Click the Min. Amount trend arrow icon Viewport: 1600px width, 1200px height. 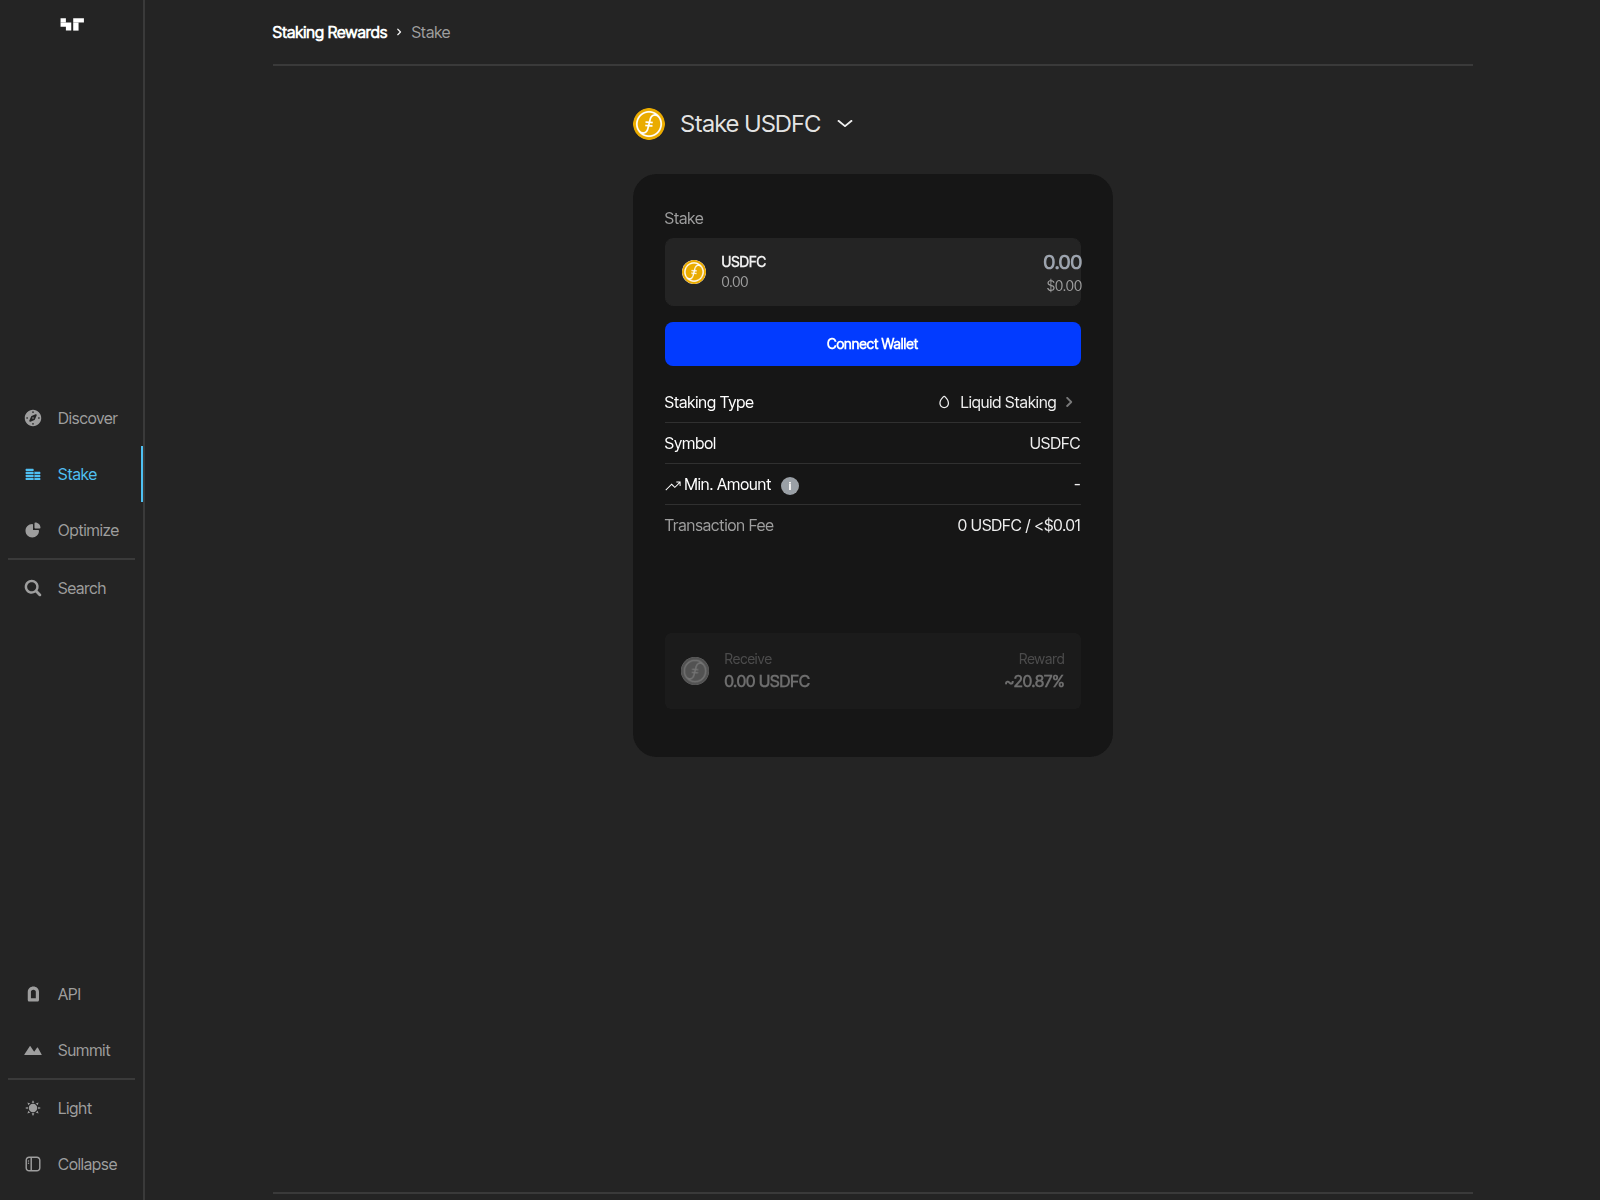[673, 486]
